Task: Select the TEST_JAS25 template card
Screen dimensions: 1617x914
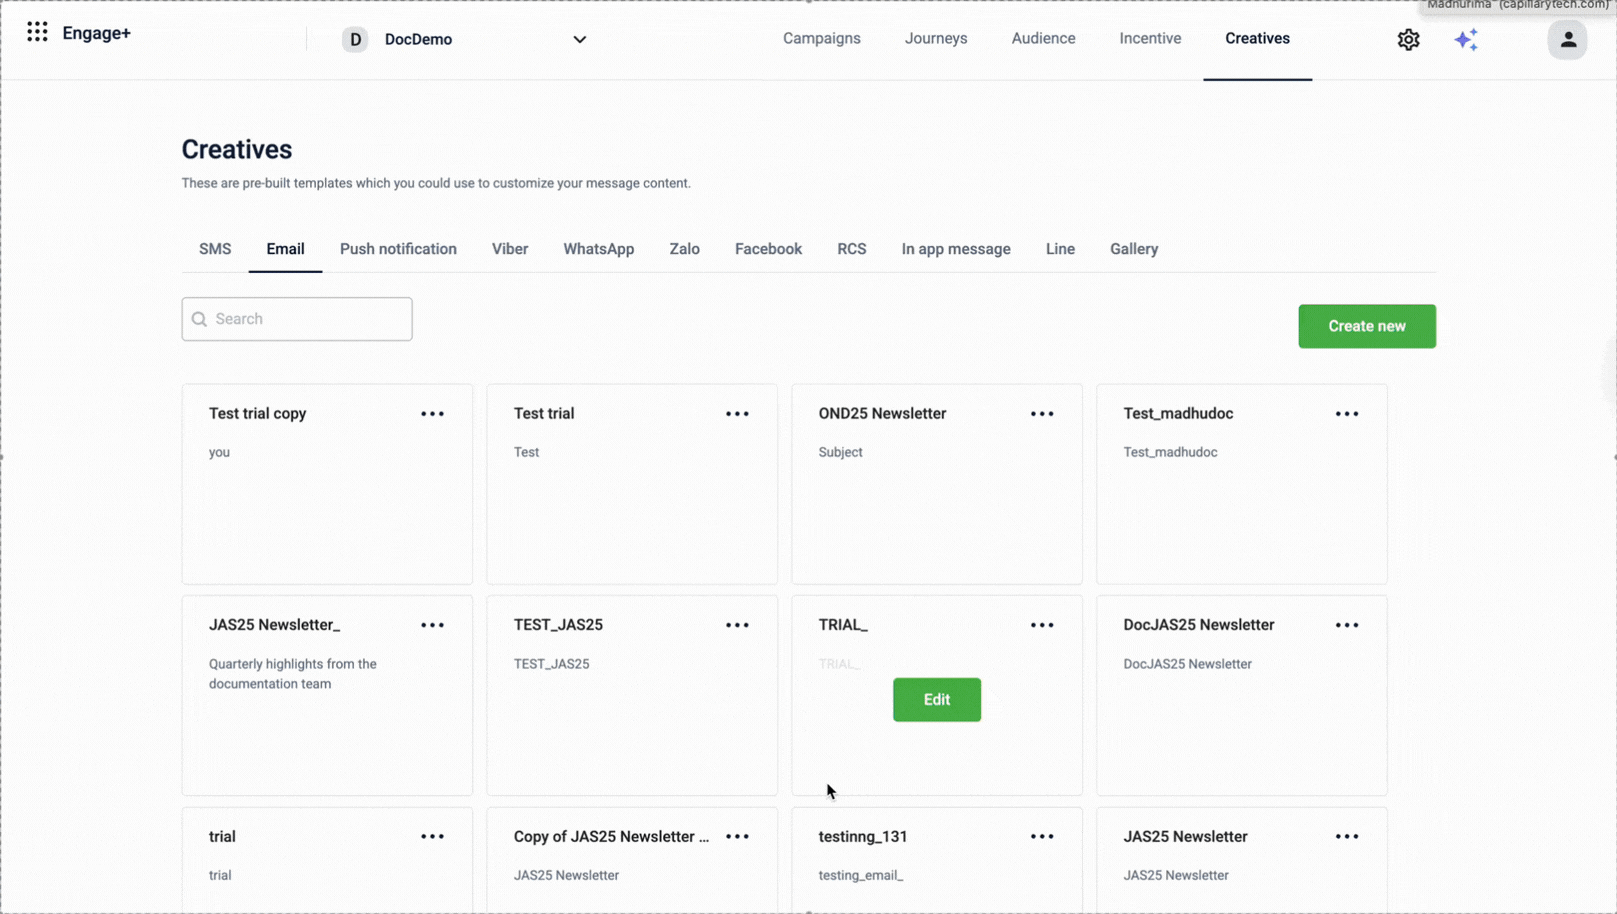Action: [x=632, y=696]
